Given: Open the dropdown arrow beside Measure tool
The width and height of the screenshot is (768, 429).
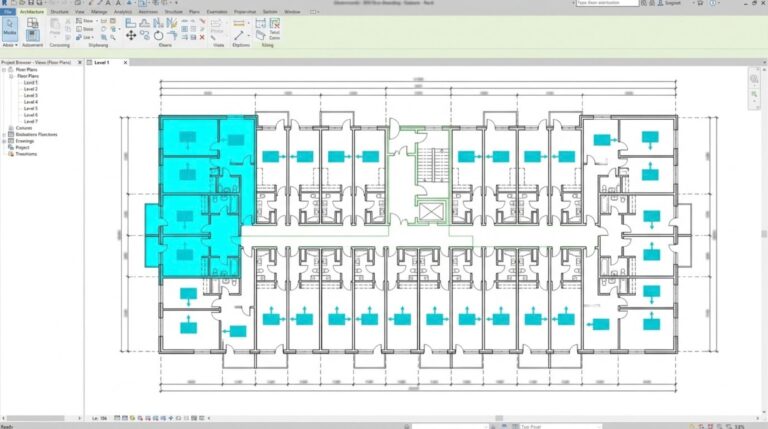Looking at the screenshot, I should tap(249, 24).
